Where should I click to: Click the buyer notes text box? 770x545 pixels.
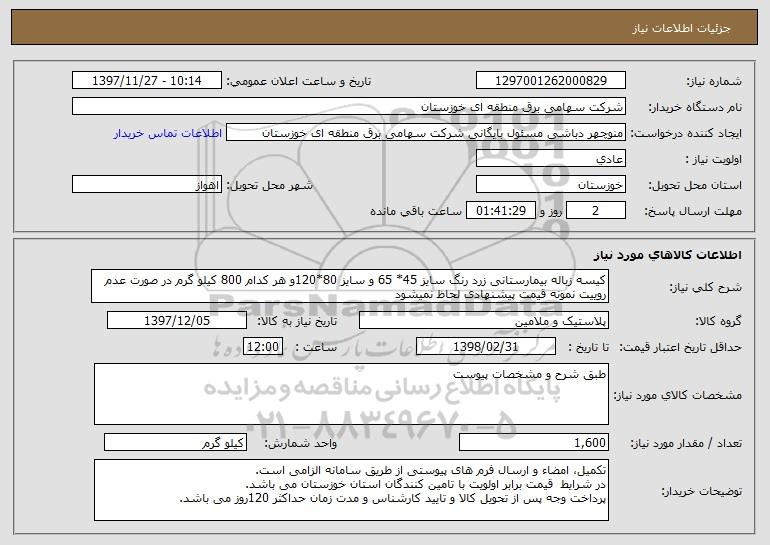(351, 490)
